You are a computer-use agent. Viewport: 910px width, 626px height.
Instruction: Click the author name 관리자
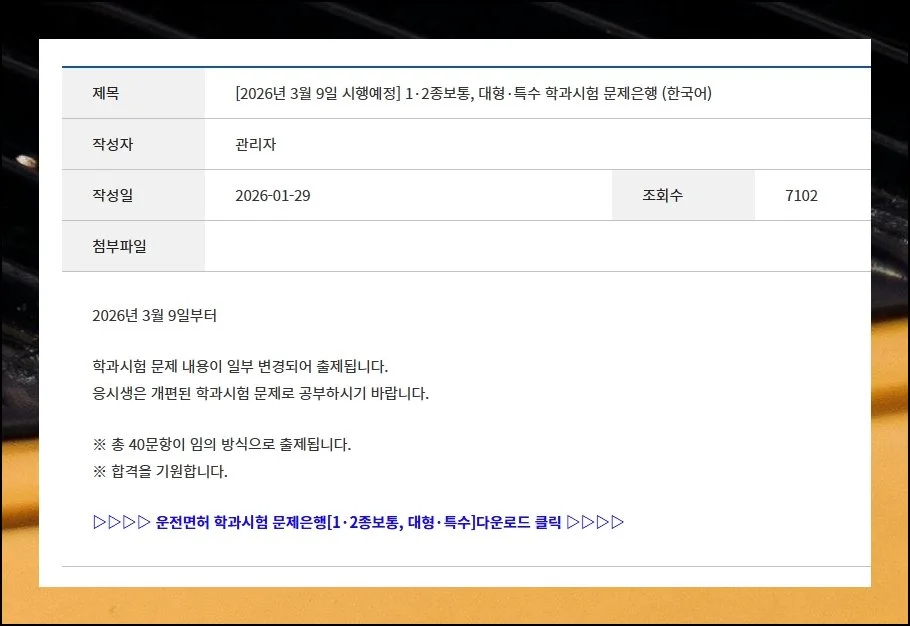[255, 145]
